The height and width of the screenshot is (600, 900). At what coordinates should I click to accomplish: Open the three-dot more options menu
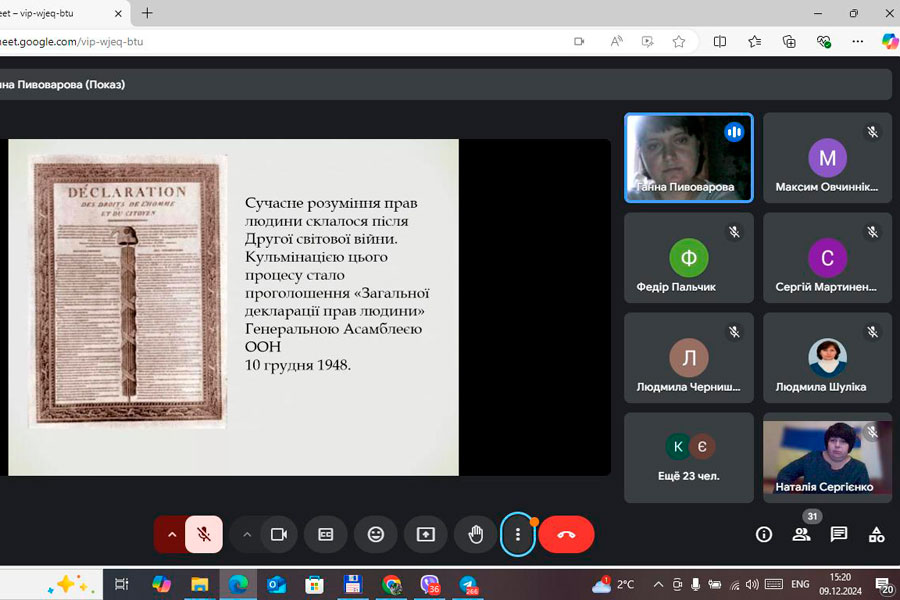tap(517, 534)
